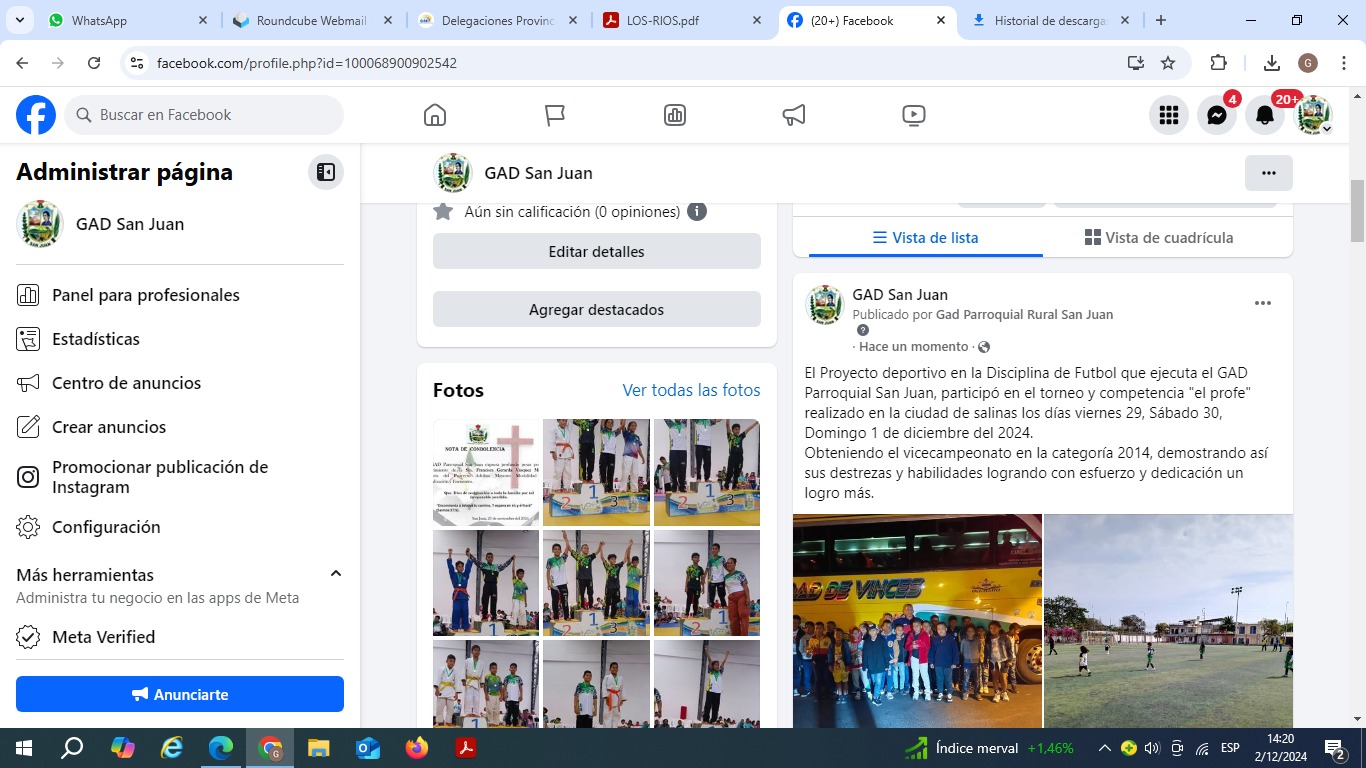Bookmark this page with the star icon
1366x768 pixels.
1167,63
